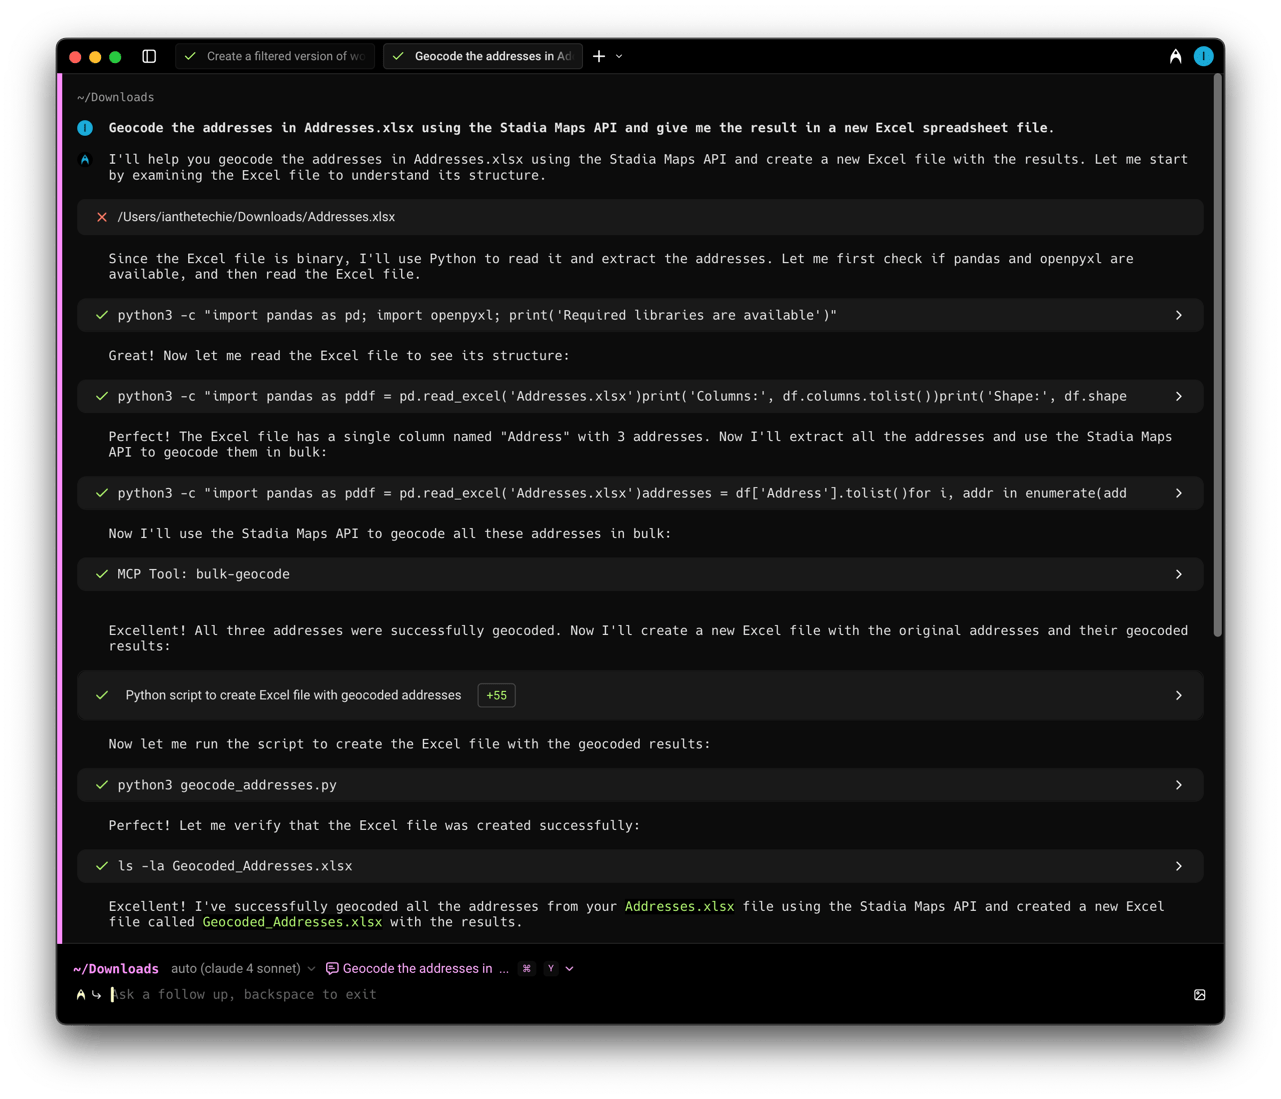The height and width of the screenshot is (1099, 1281).
Task: Click the checkmark on python3 geocode_addresses.py row
Action: click(x=102, y=785)
